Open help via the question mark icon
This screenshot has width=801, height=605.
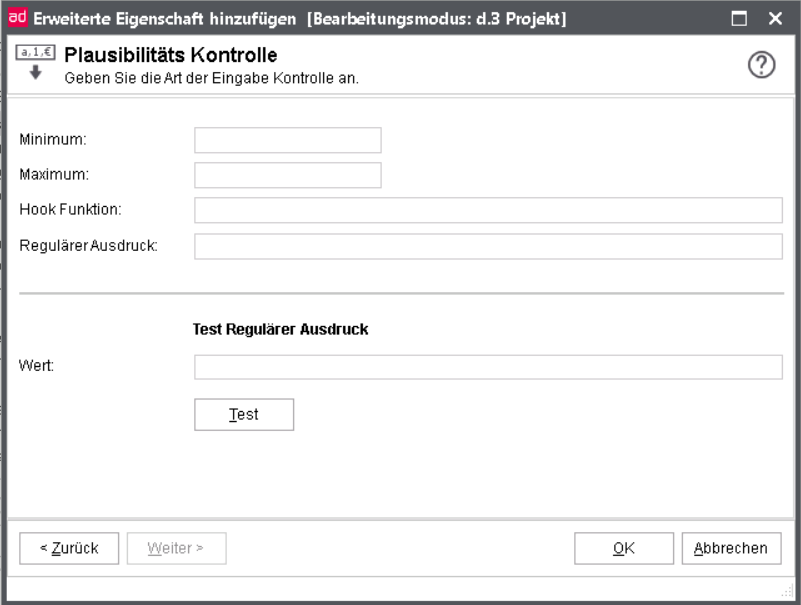point(762,65)
